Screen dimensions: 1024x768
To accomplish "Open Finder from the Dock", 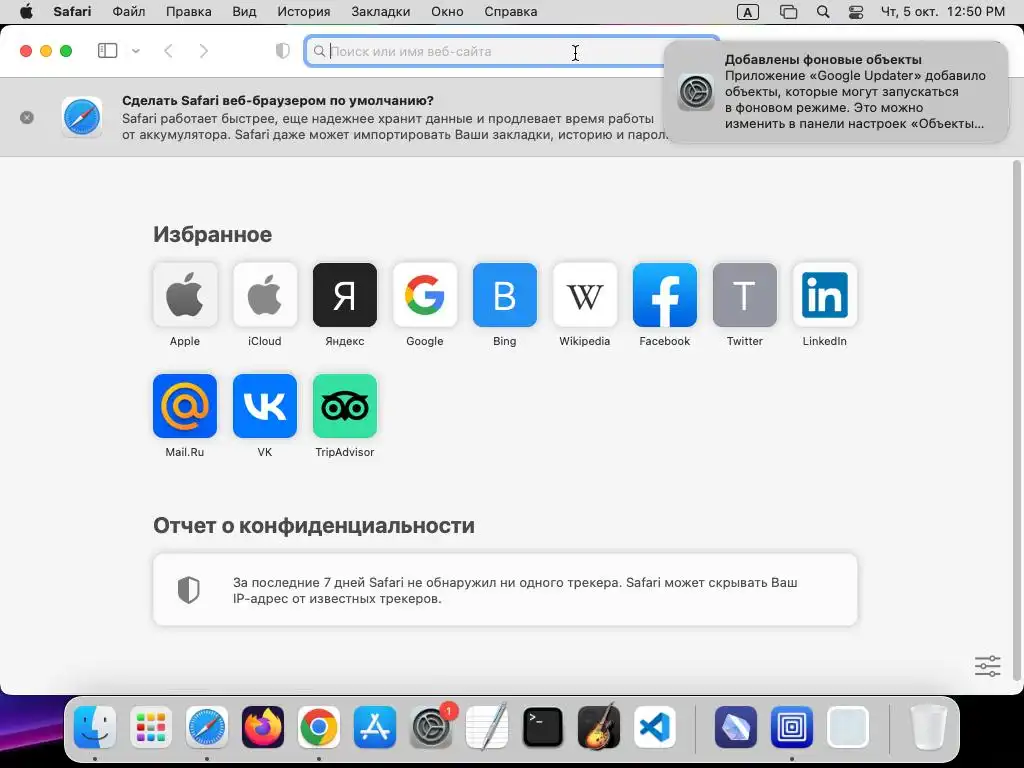I will [x=95, y=727].
